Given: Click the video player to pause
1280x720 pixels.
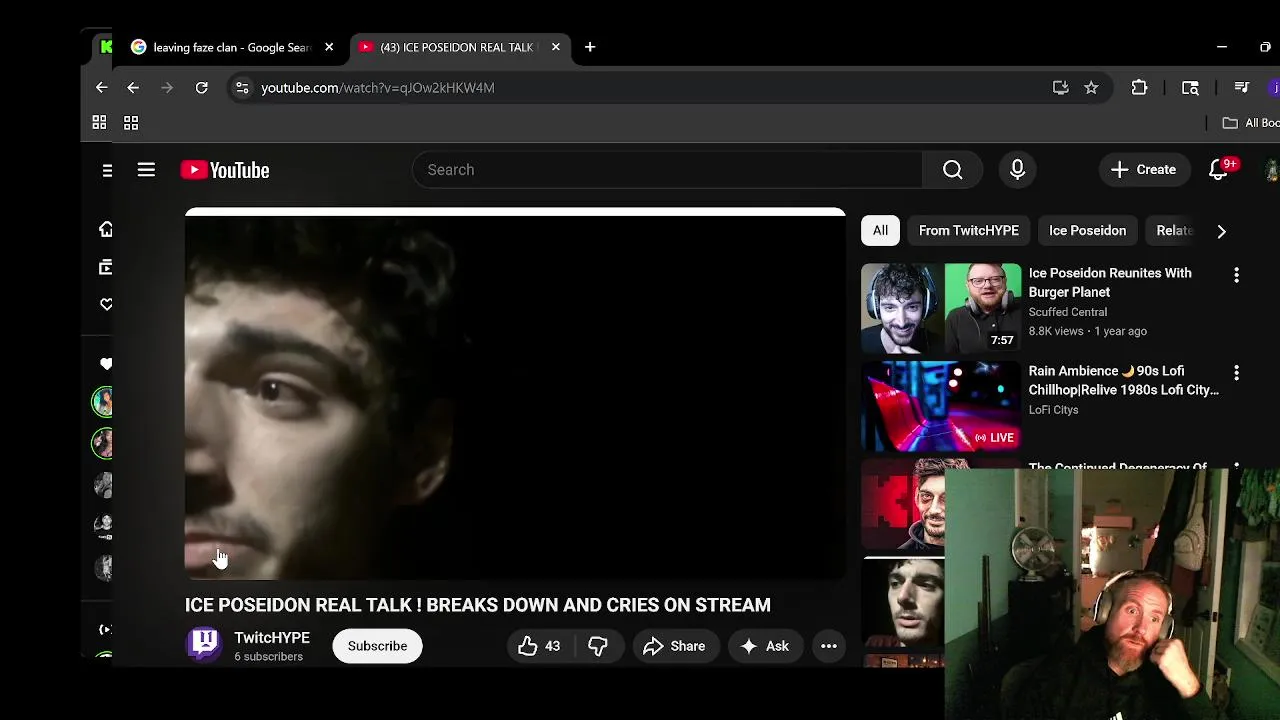Looking at the screenshot, I should (515, 394).
